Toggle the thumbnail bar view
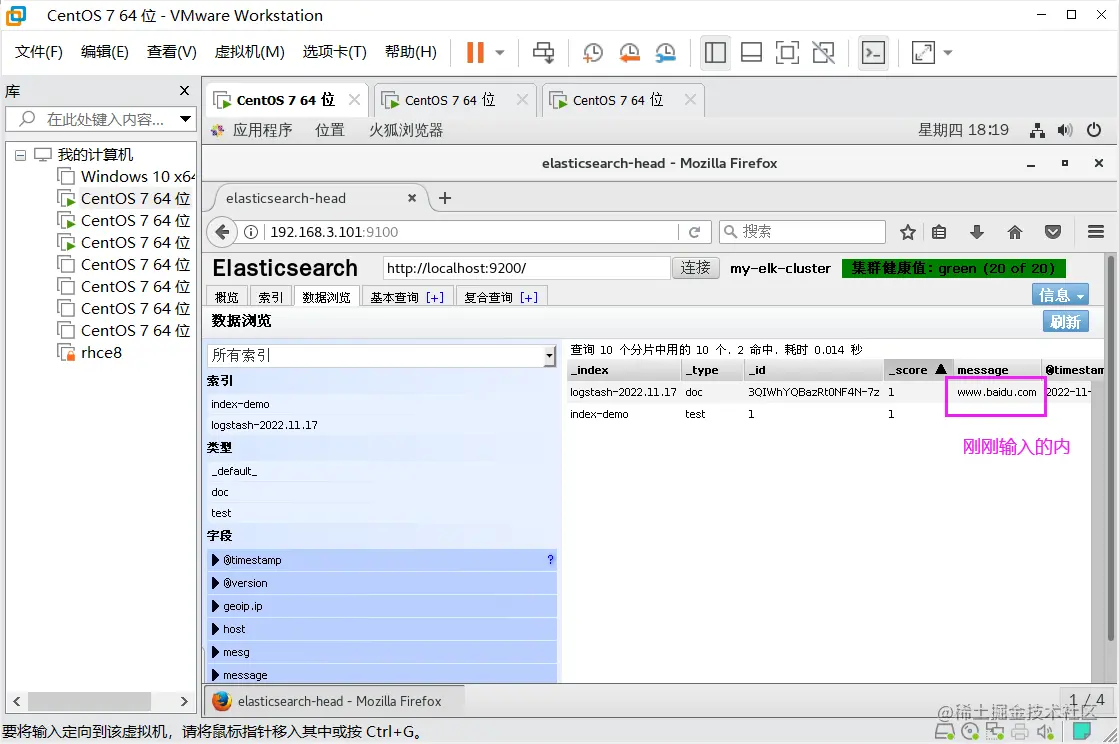This screenshot has width=1119, height=744. pos(751,52)
